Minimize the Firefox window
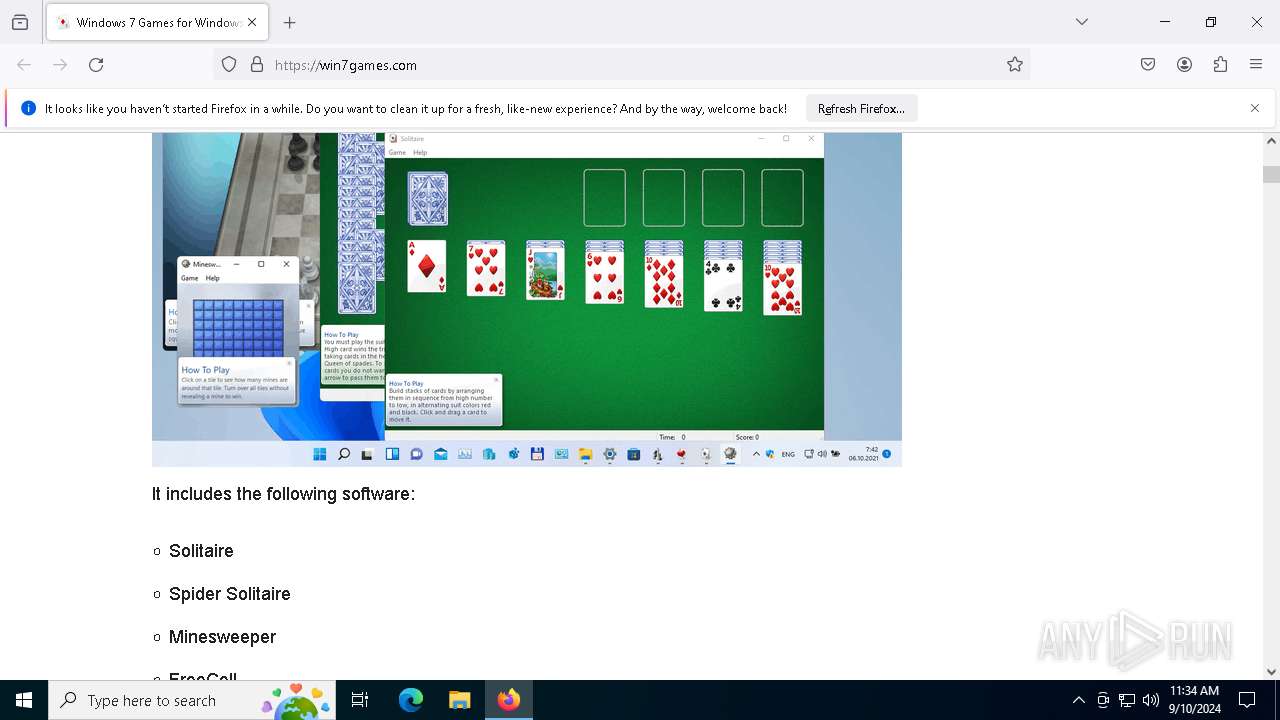This screenshot has height=720, width=1280. point(1165,22)
